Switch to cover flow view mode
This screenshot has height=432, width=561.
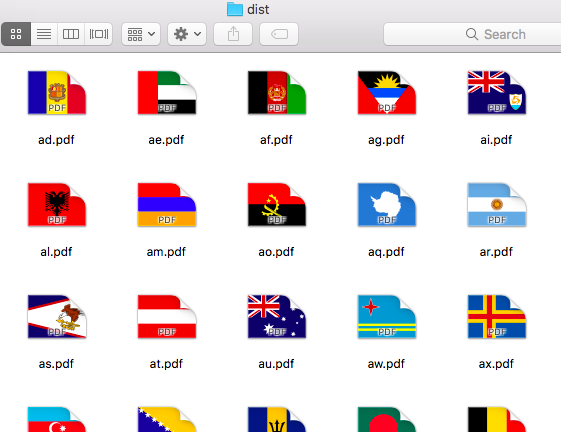pos(99,34)
